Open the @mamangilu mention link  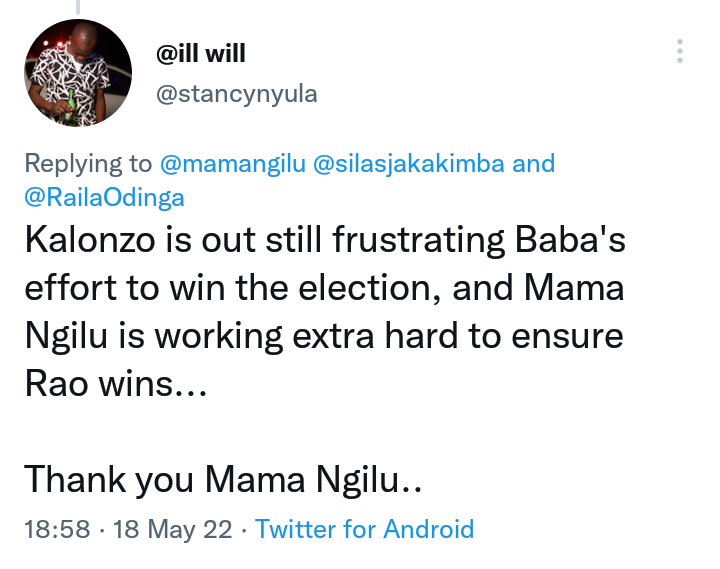pos(233,163)
